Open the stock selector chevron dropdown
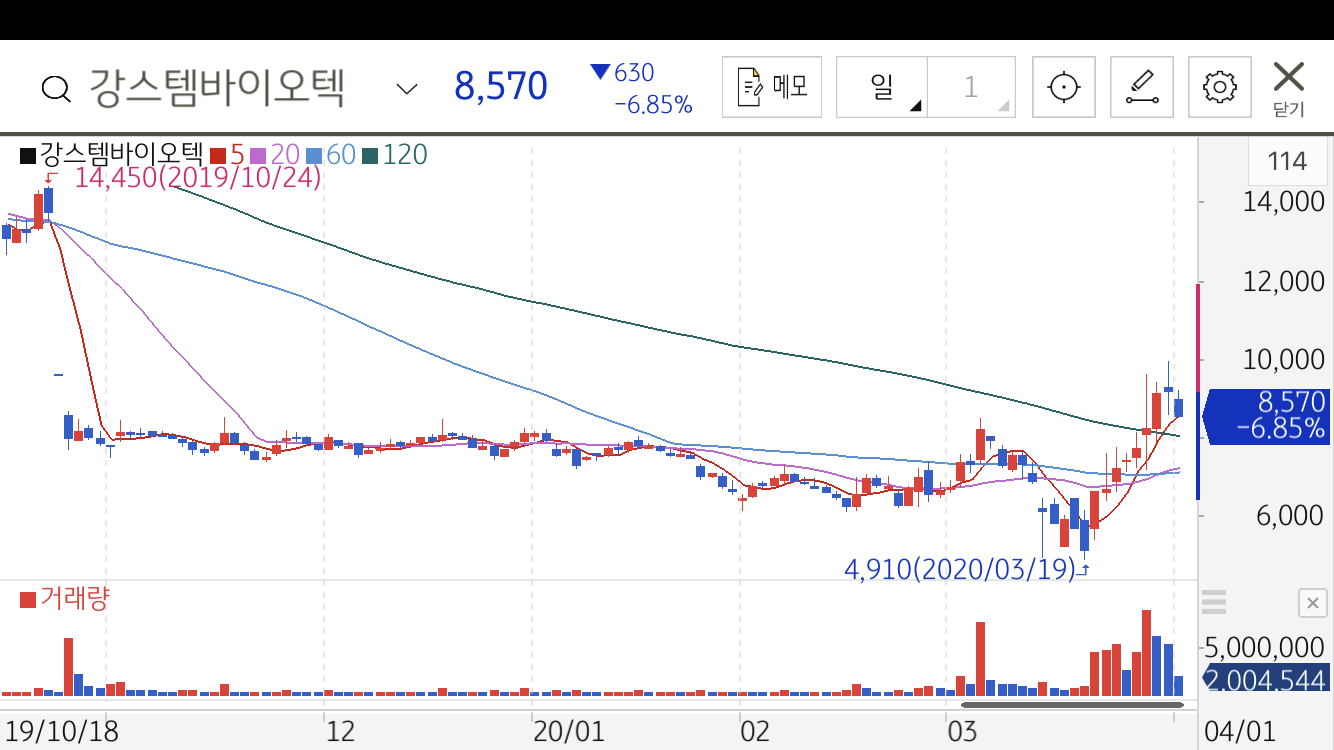This screenshot has height=750, width=1334. click(406, 89)
